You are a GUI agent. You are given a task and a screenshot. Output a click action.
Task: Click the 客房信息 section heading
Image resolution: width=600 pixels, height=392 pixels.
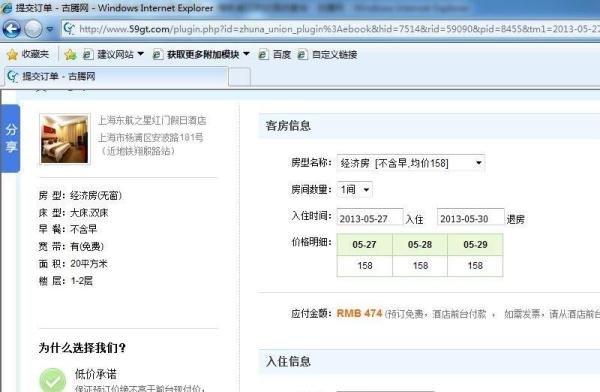click(288, 126)
